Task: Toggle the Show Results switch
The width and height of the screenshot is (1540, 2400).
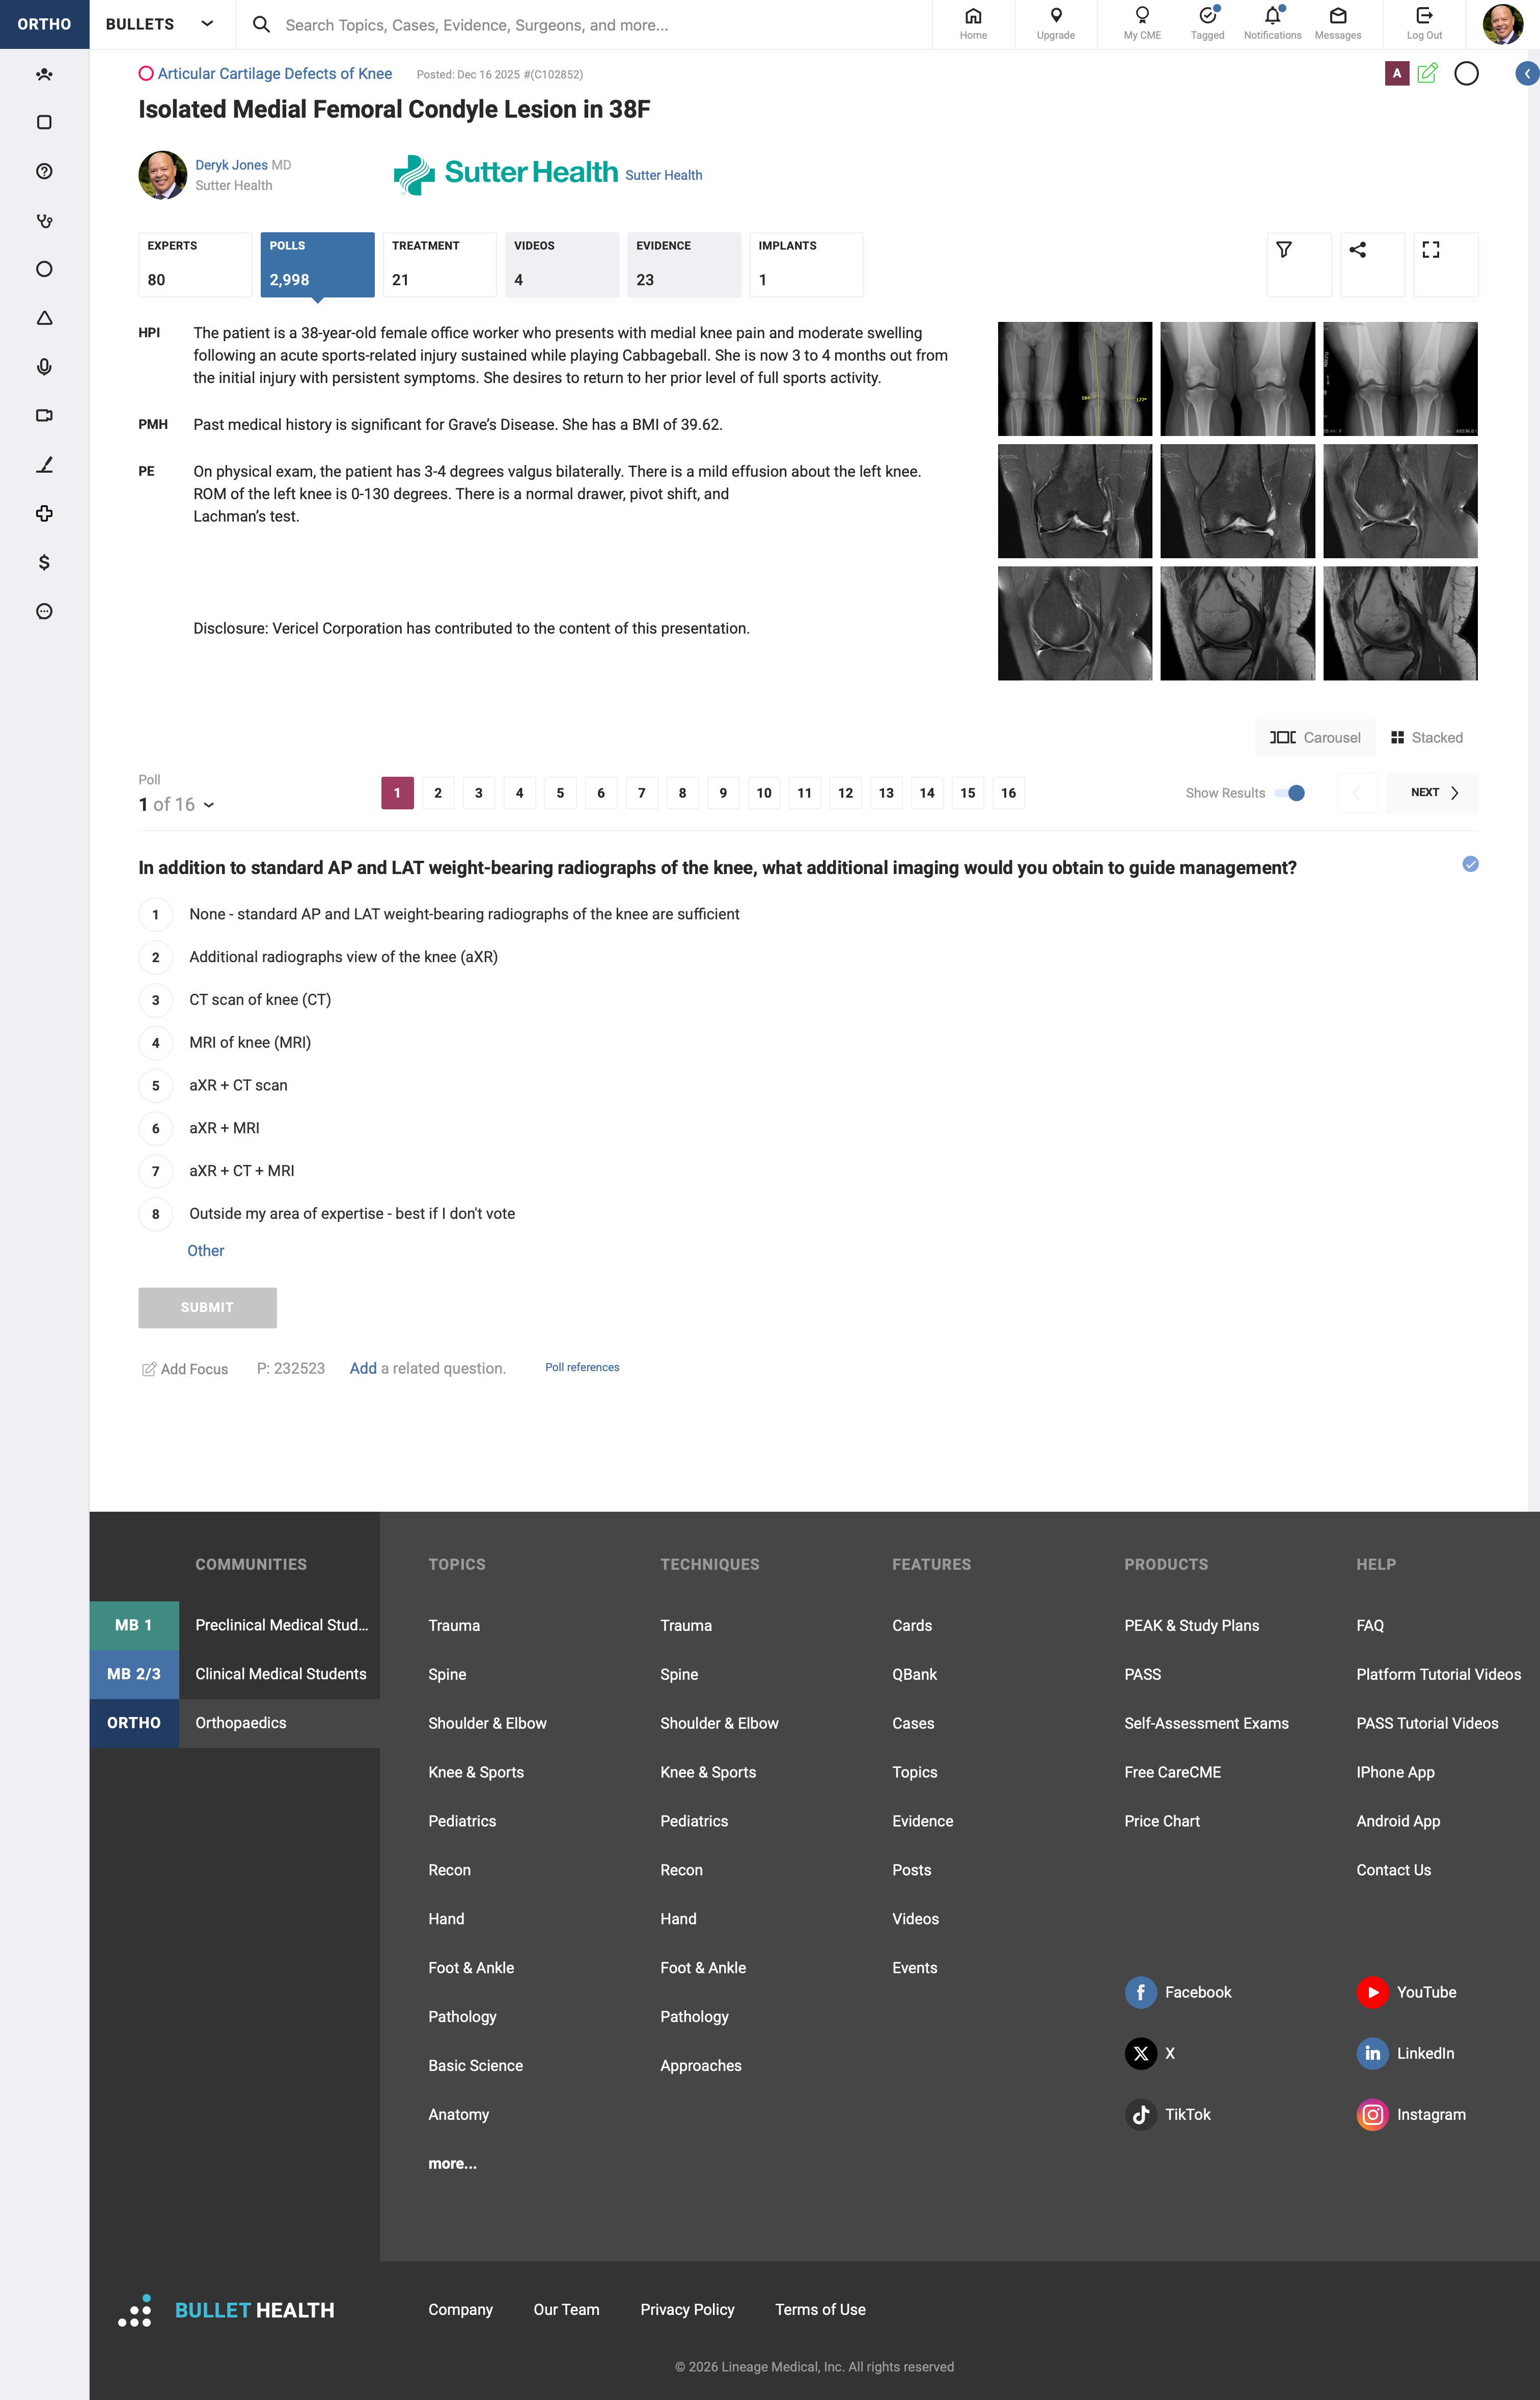Action: pyautogui.click(x=1290, y=793)
